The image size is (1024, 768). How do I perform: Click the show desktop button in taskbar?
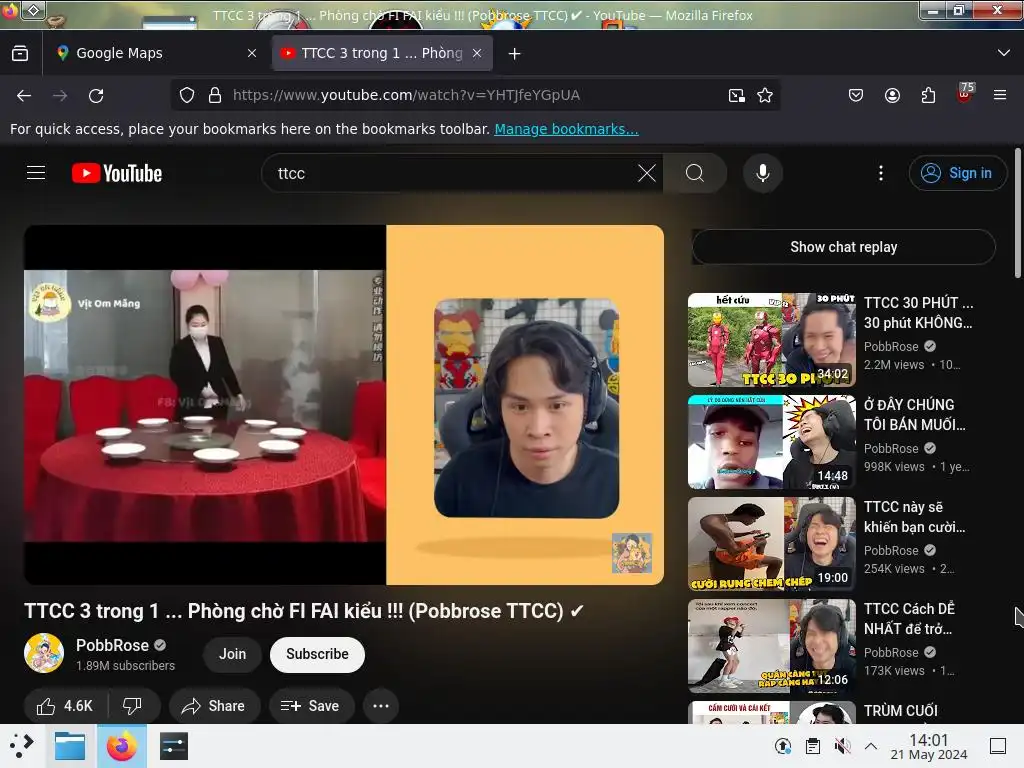click(998, 746)
